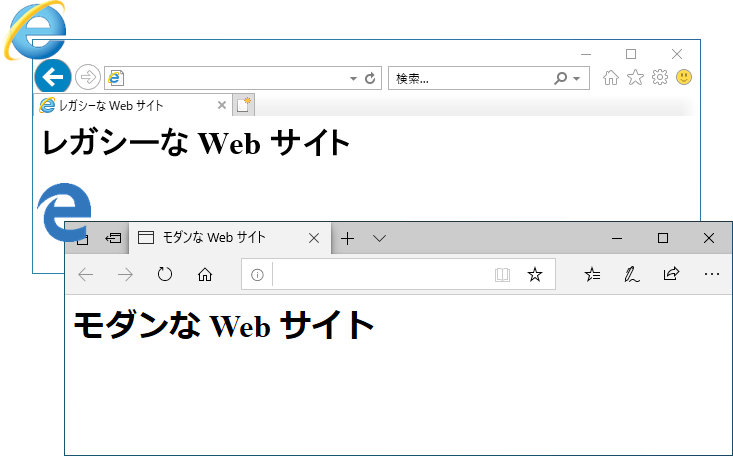Click the Microsoft Edge logo
This screenshot has width=733, height=456.
(x=64, y=212)
